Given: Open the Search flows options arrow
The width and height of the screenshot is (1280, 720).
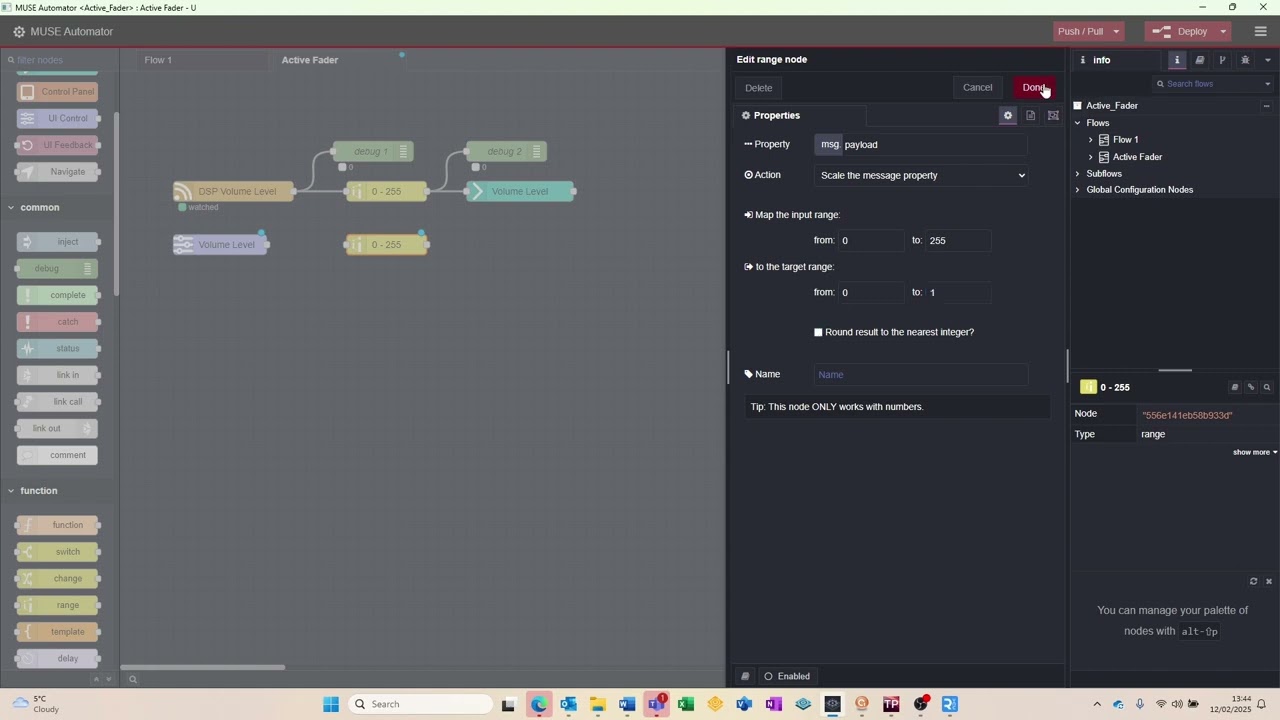Looking at the screenshot, I should (1268, 84).
